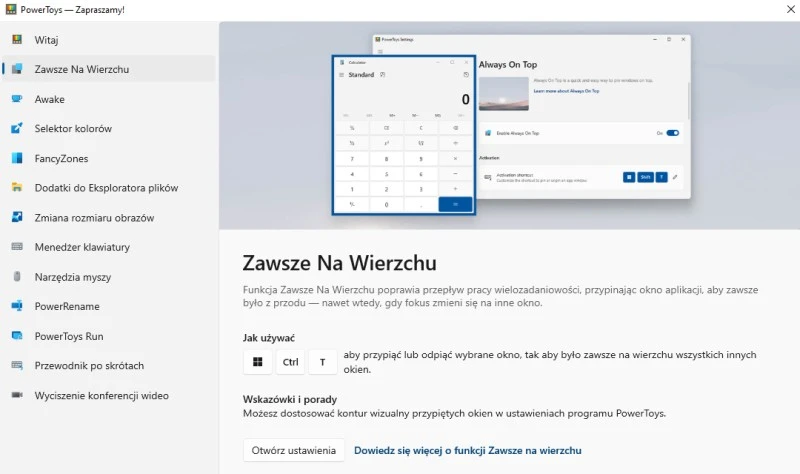
Task: Select Zawsze Na Wierzchu in sidebar
Action: (x=109, y=69)
